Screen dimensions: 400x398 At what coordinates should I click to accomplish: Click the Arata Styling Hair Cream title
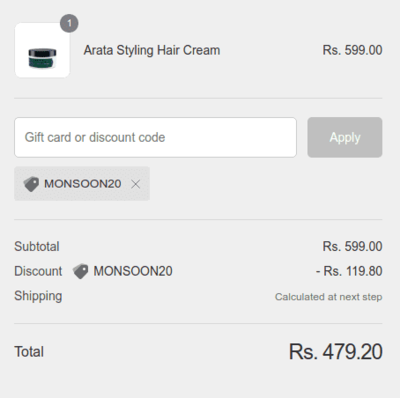tap(152, 50)
